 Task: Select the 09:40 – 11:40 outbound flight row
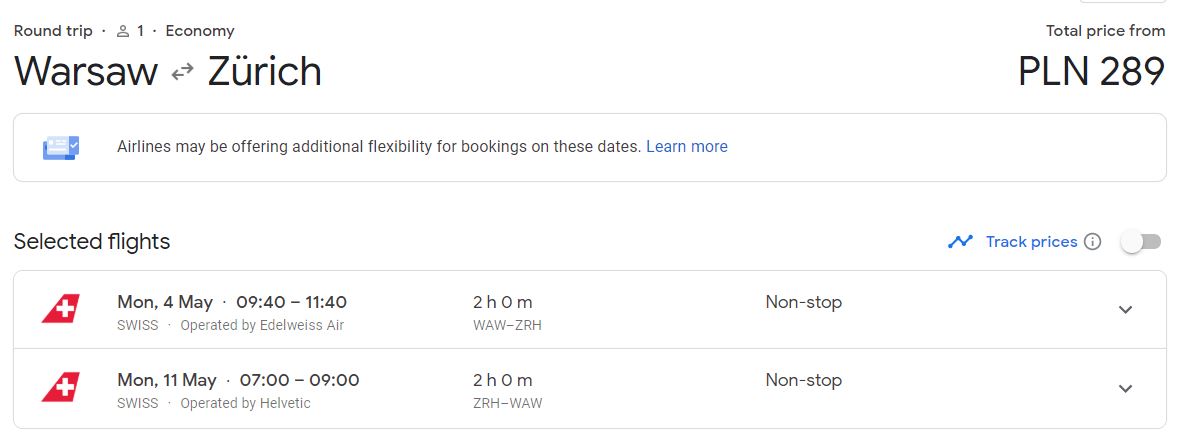point(589,310)
